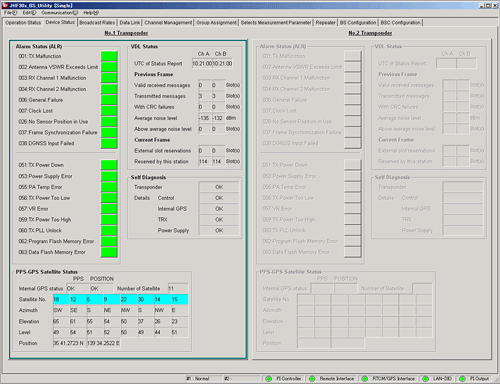Viewport: 500px width, 384px height.
Task: Click the application icon in title bar
Action: point(5,5)
